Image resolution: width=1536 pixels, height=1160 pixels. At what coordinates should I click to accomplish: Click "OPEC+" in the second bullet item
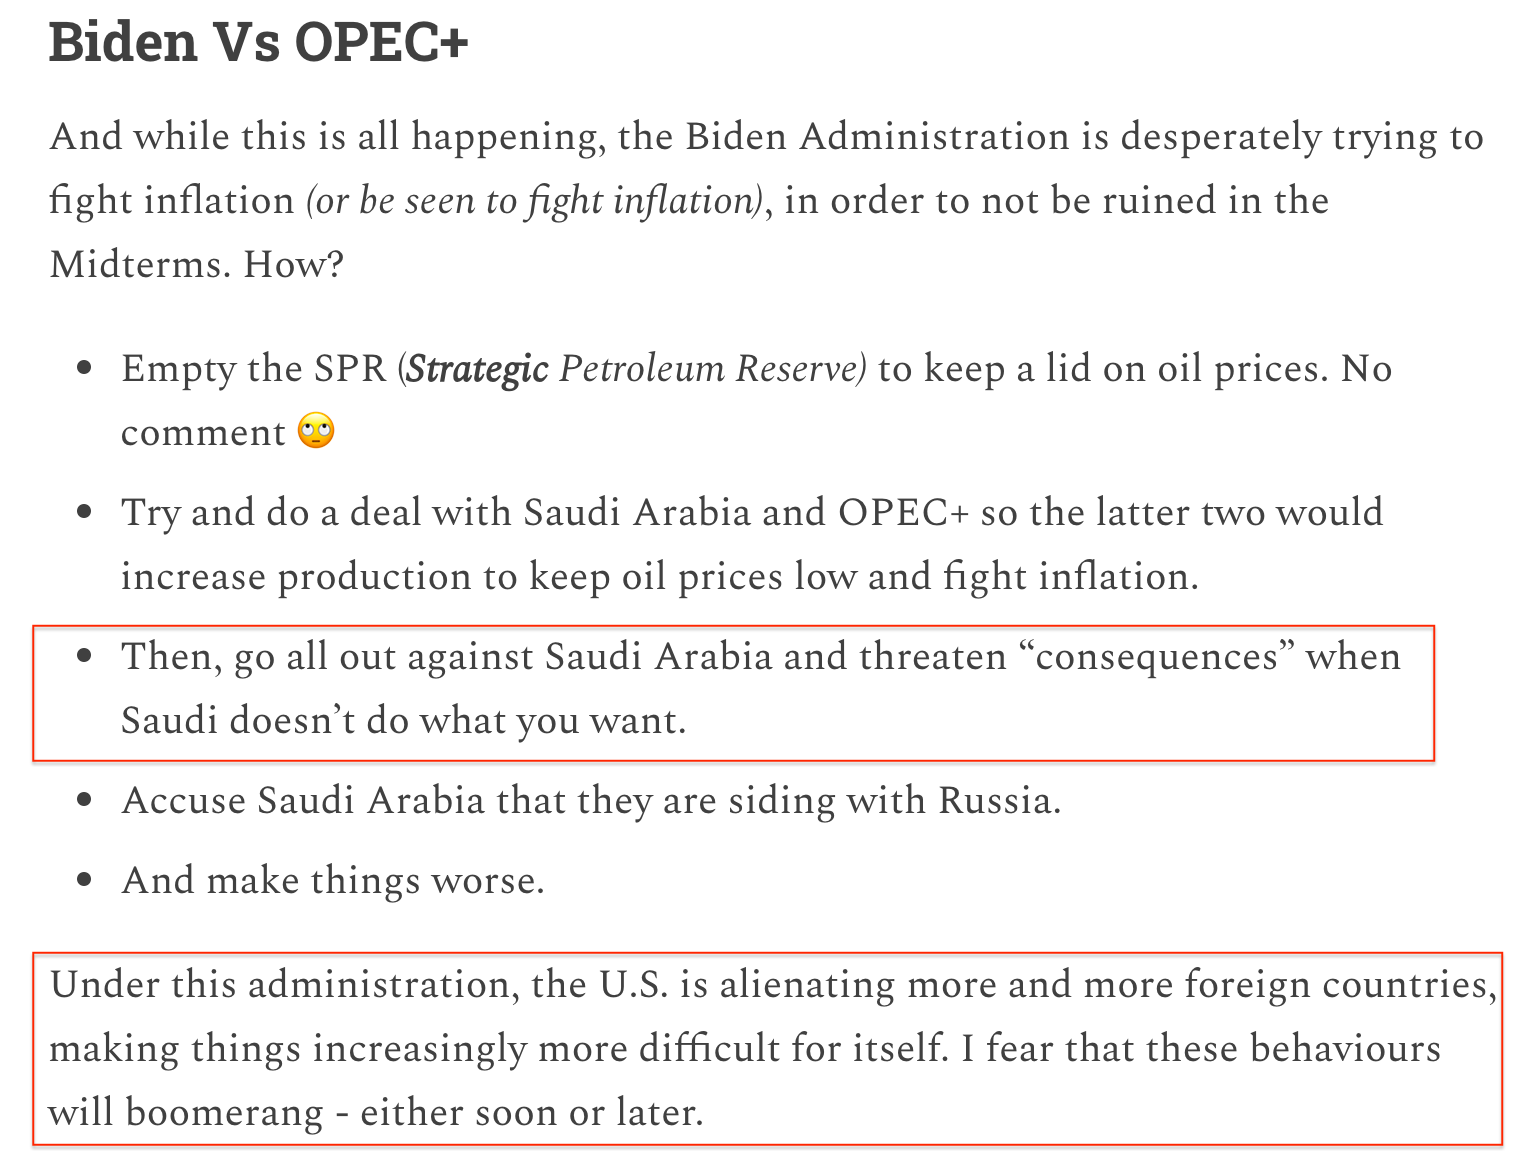coord(904,513)
